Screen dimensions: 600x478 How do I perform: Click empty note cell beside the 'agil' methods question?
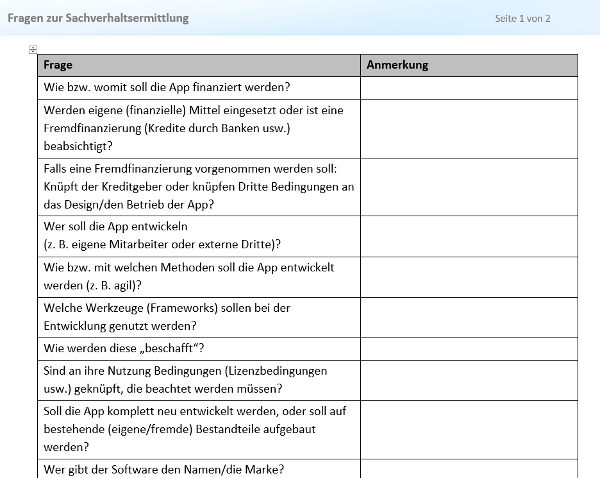(x=468, y=276)
